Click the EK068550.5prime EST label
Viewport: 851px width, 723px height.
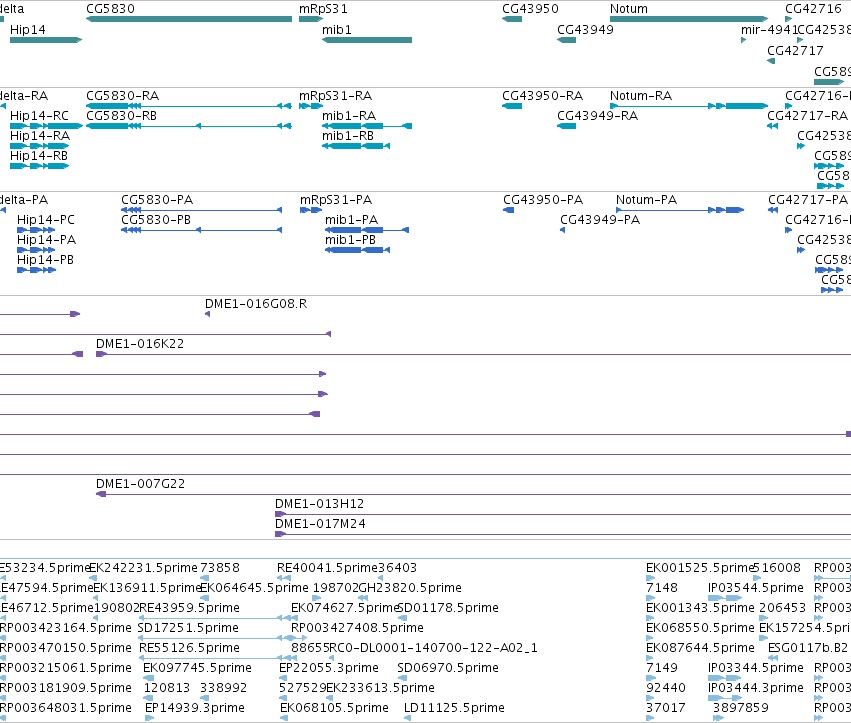[700, 628]
